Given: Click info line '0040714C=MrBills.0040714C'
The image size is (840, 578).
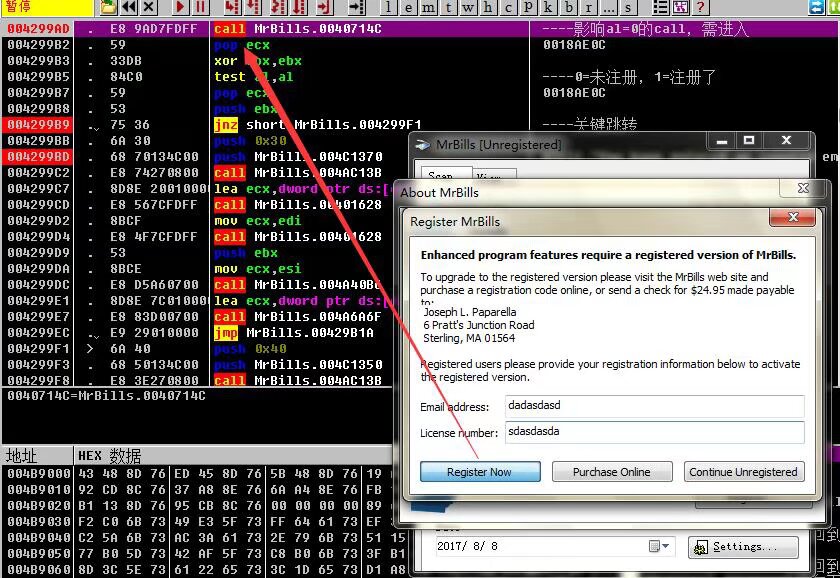Looking at the screenshot, I should tap(107, 396).
